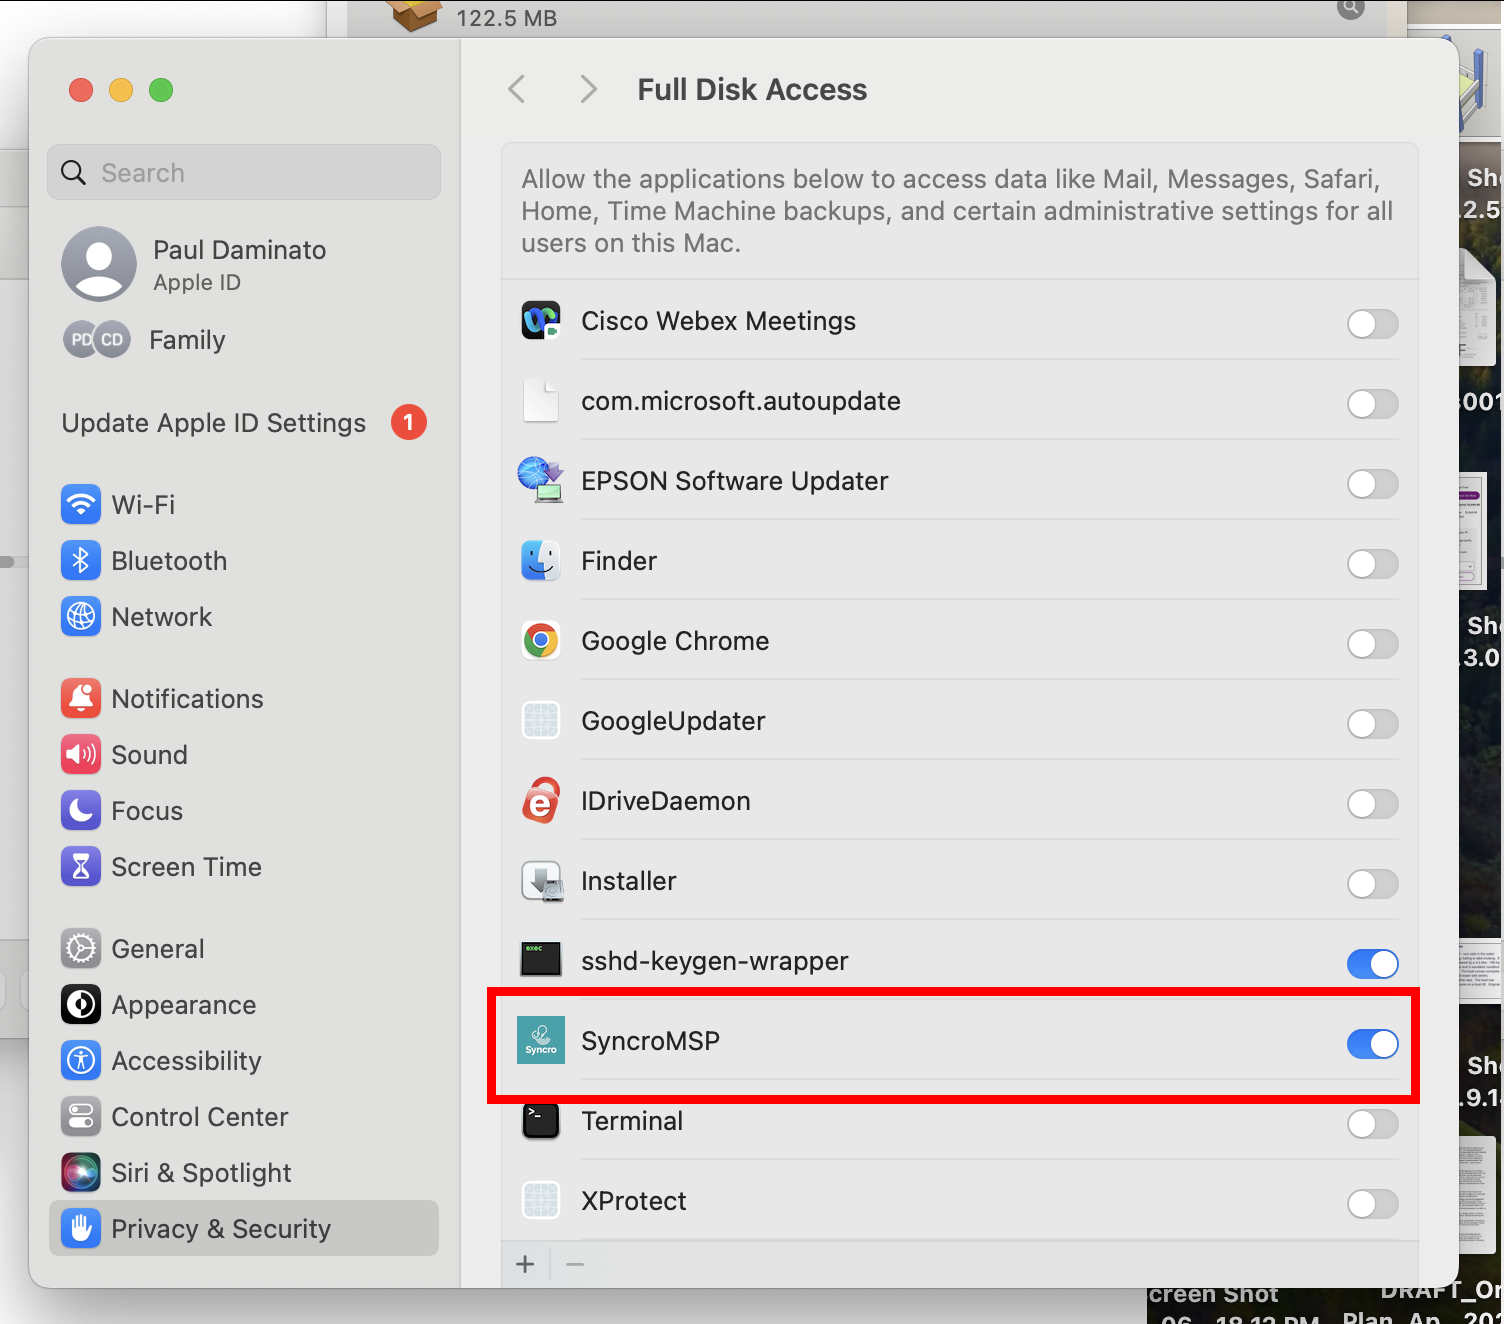Enable the Terminal toggle
1504x1324 pixels.
pos(1372,1124)
